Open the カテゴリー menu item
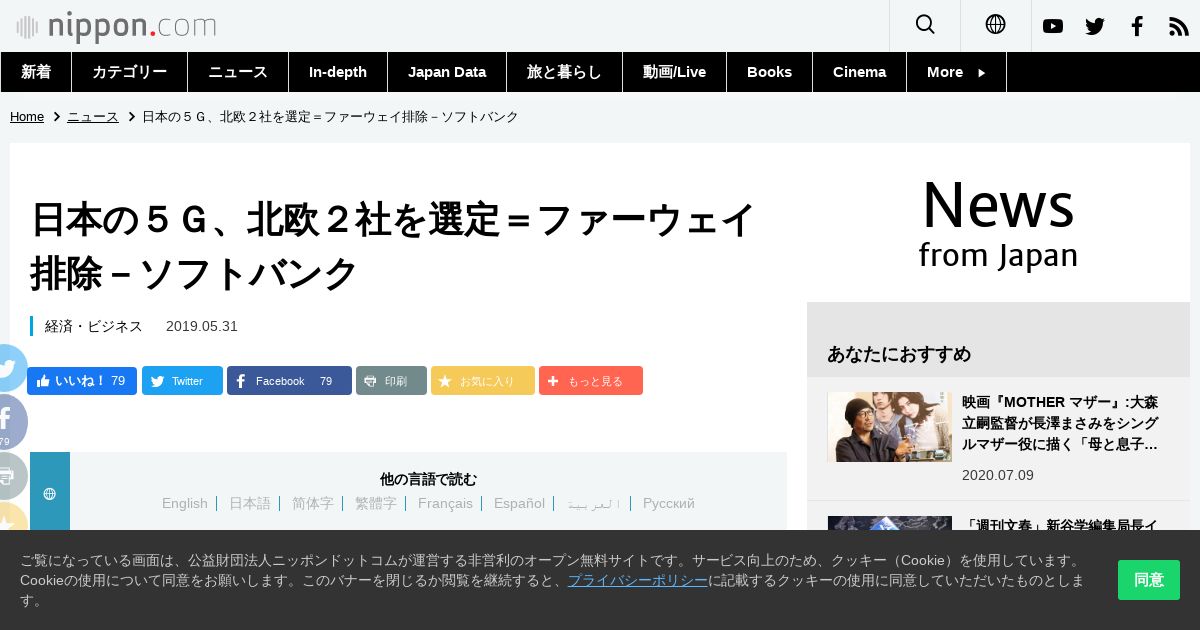Image resolution: width=1200 pixels, height=630 pixels. pos(130,72)
